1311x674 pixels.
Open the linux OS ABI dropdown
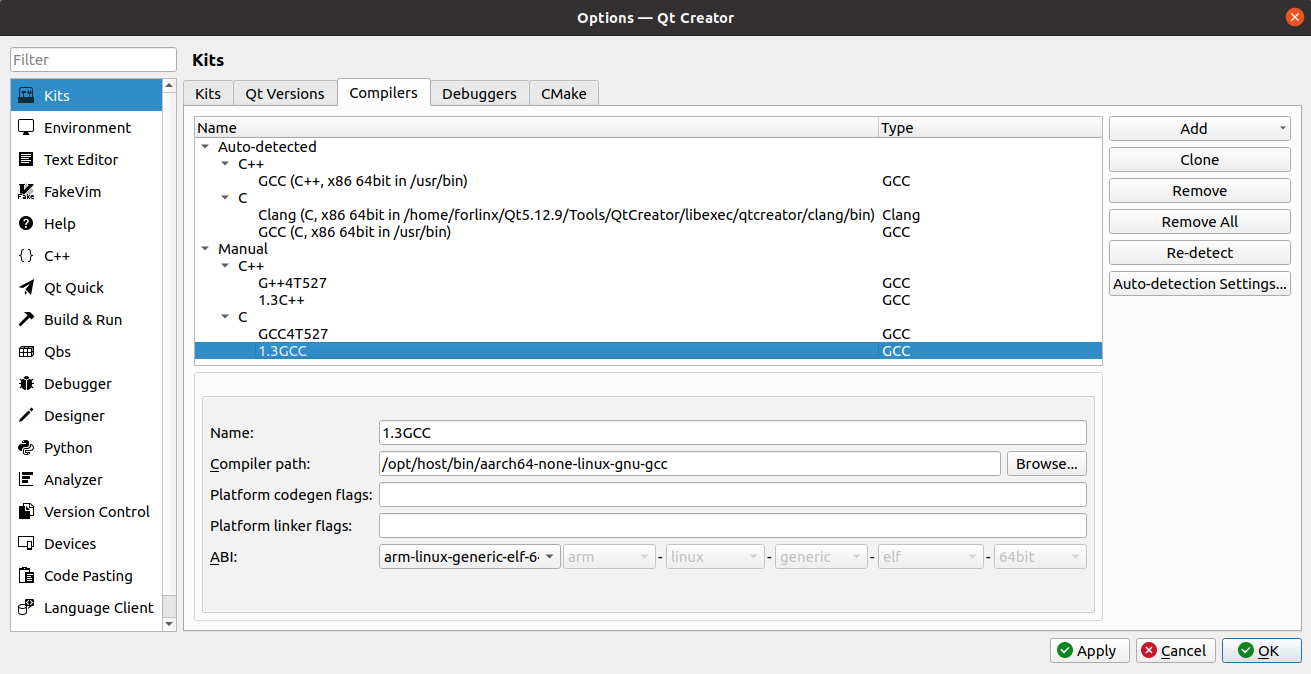coord(714,557)
